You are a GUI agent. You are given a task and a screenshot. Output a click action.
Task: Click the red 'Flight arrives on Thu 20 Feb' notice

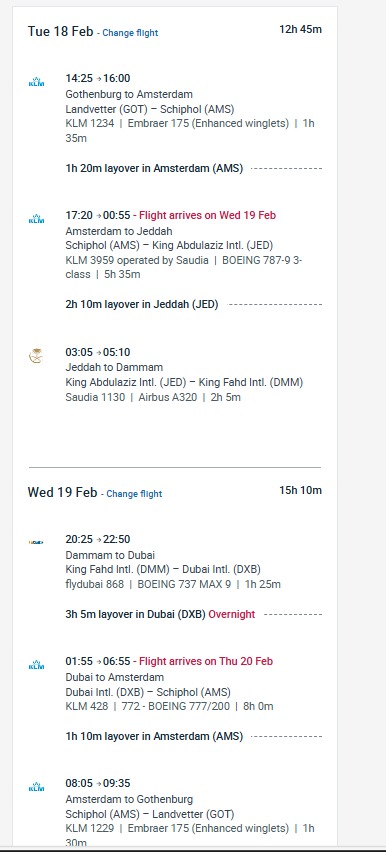(206, 661)
